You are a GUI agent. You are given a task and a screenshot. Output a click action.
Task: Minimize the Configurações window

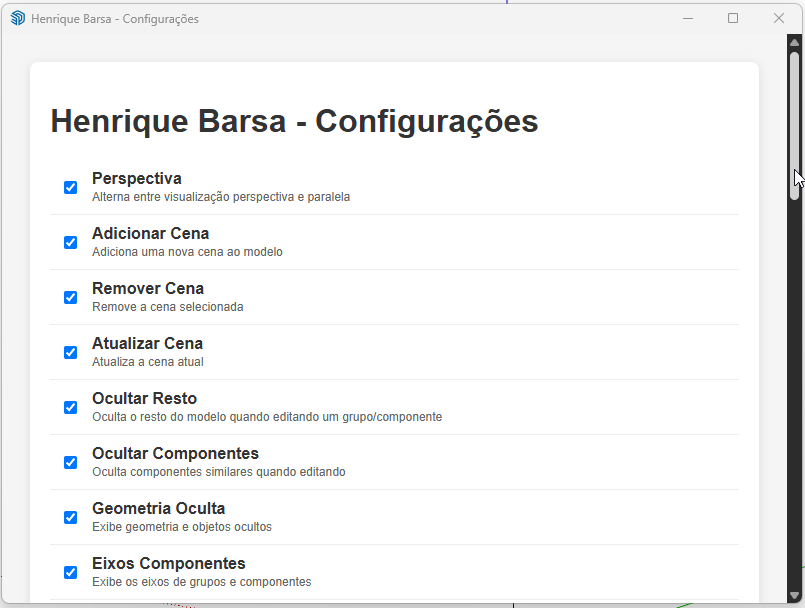pos(688,18)
